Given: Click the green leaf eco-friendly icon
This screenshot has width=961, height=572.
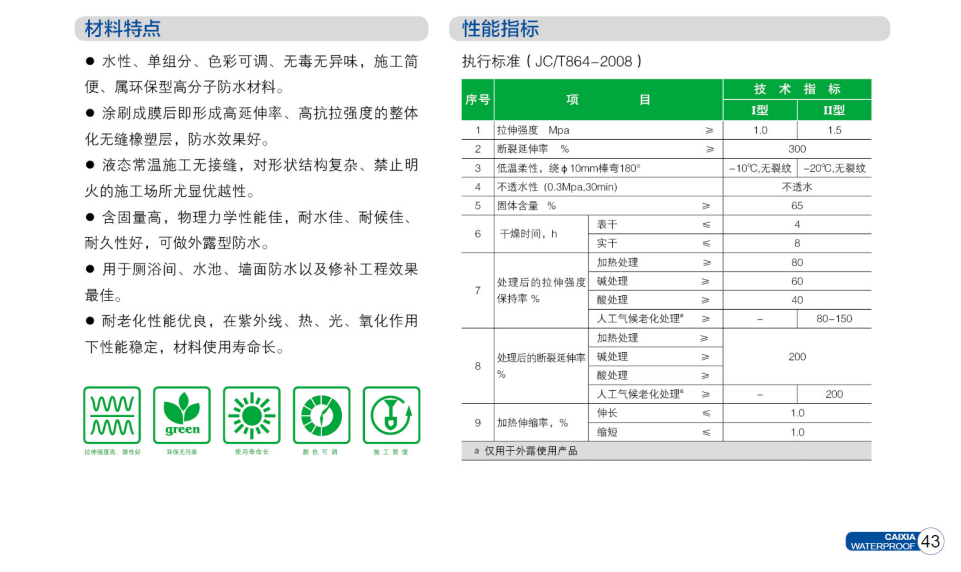Looking at the screenshot, I should [x=182, y=415].
